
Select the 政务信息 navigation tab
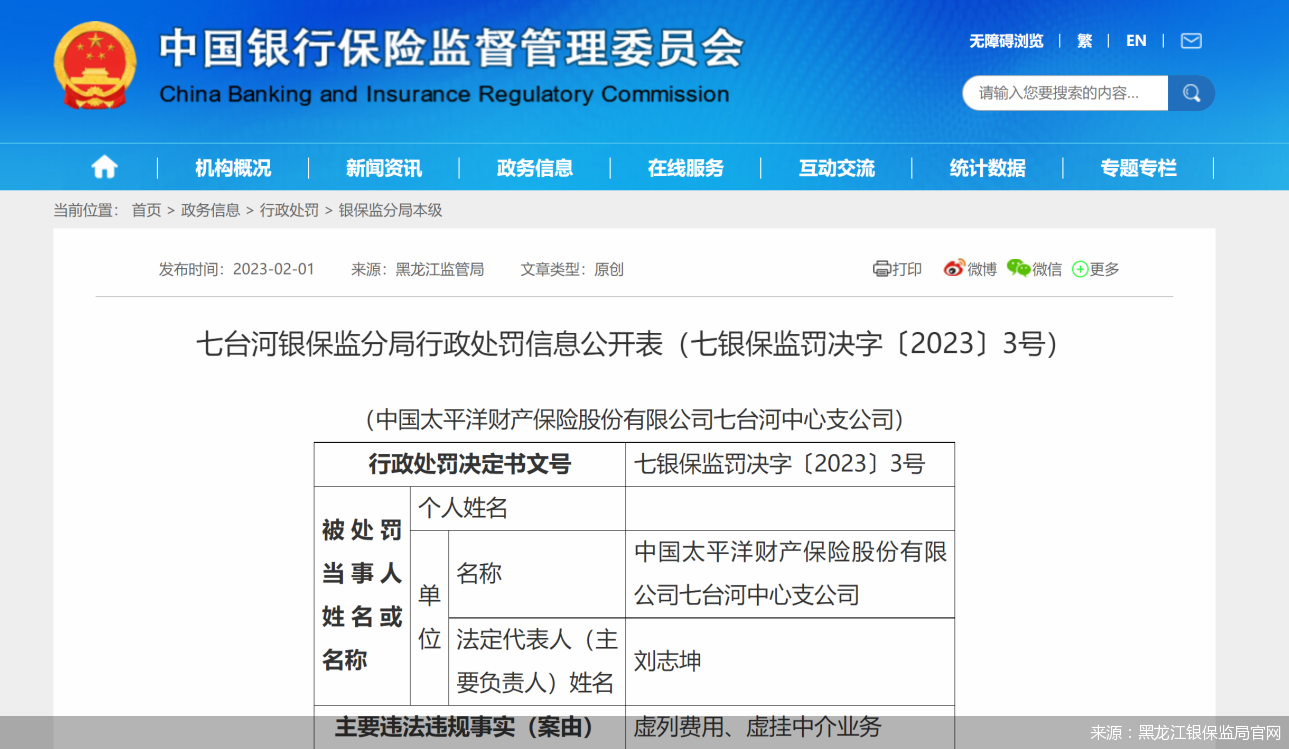[535, 167]
